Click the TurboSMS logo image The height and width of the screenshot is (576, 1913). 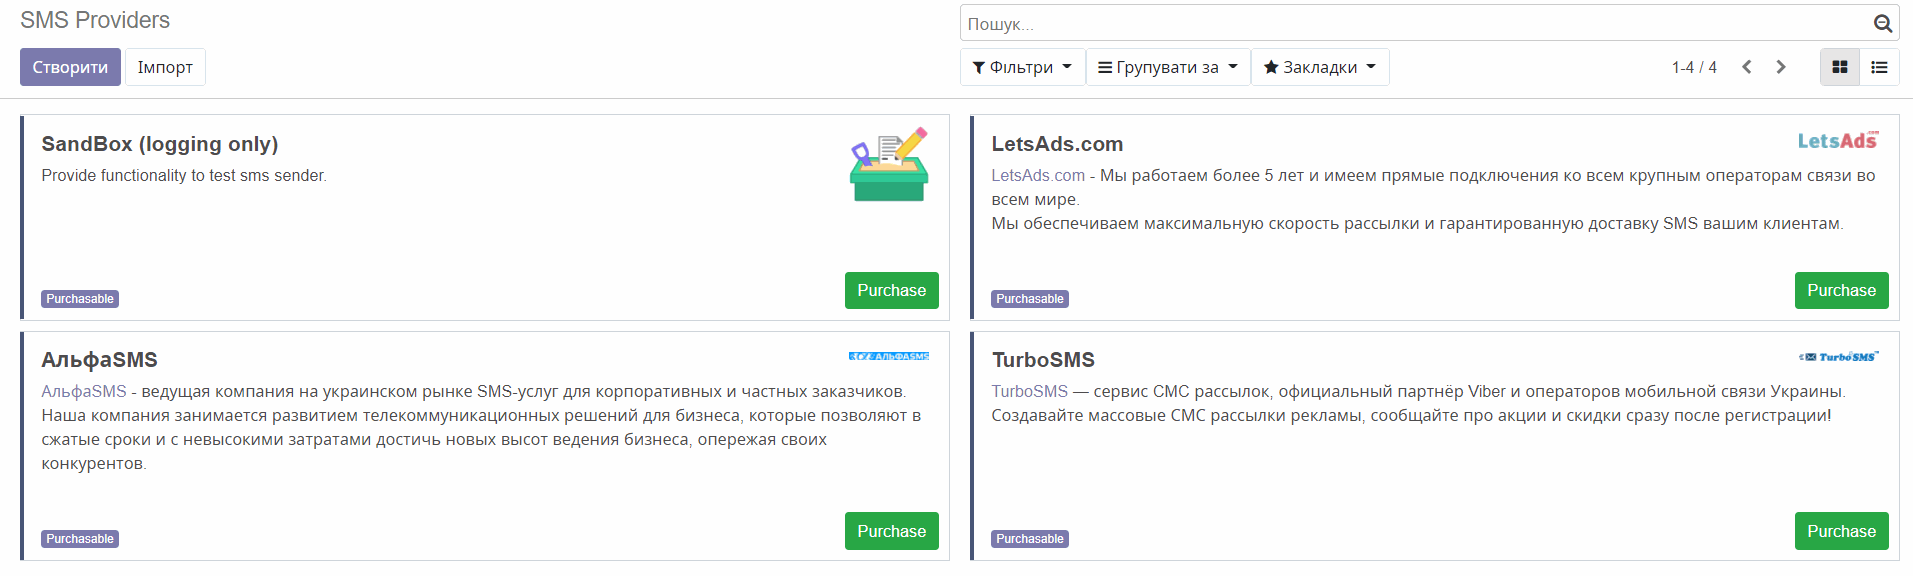click(x=1838, y=357)
